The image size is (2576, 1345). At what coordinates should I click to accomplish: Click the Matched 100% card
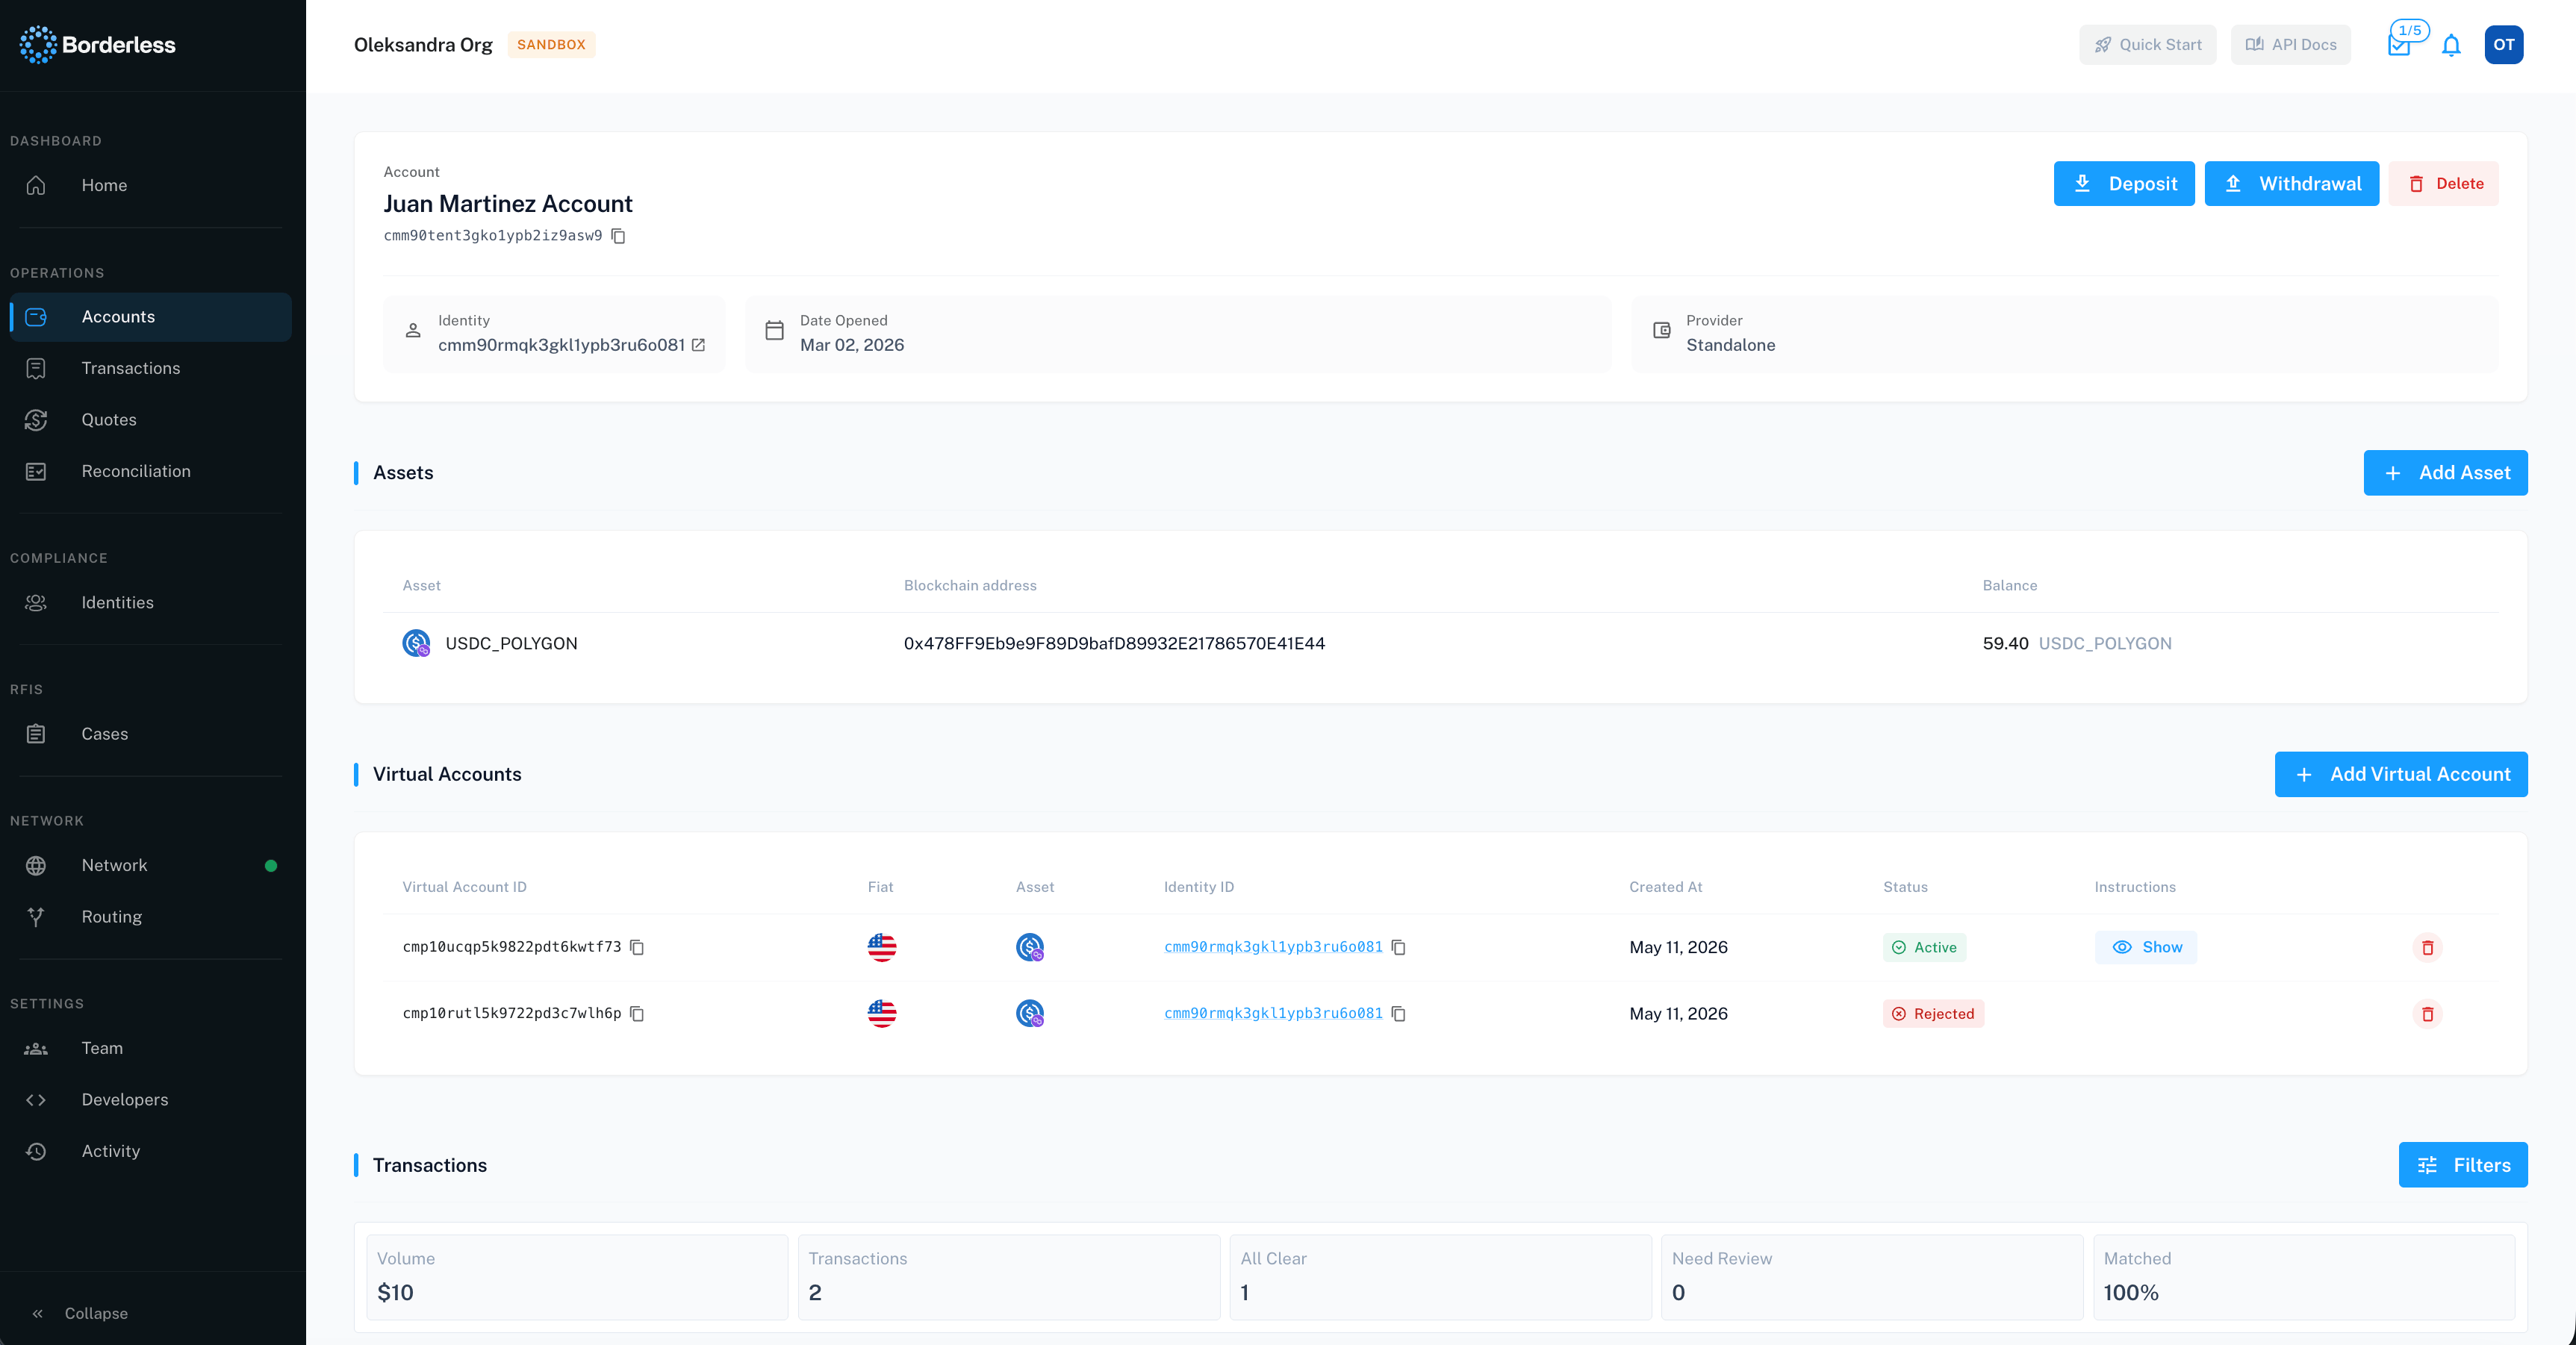2304,1278
